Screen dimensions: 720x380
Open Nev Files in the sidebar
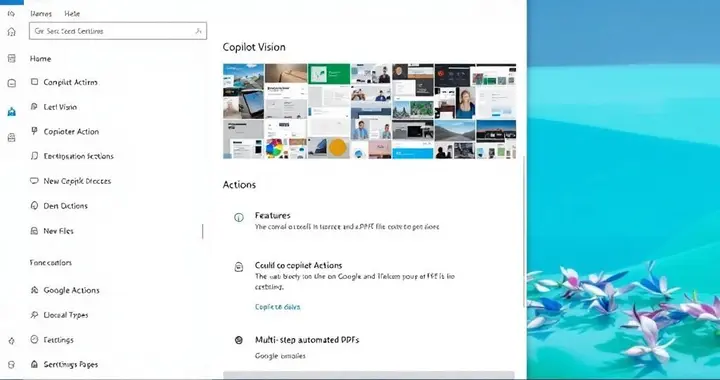pos(58,231)
